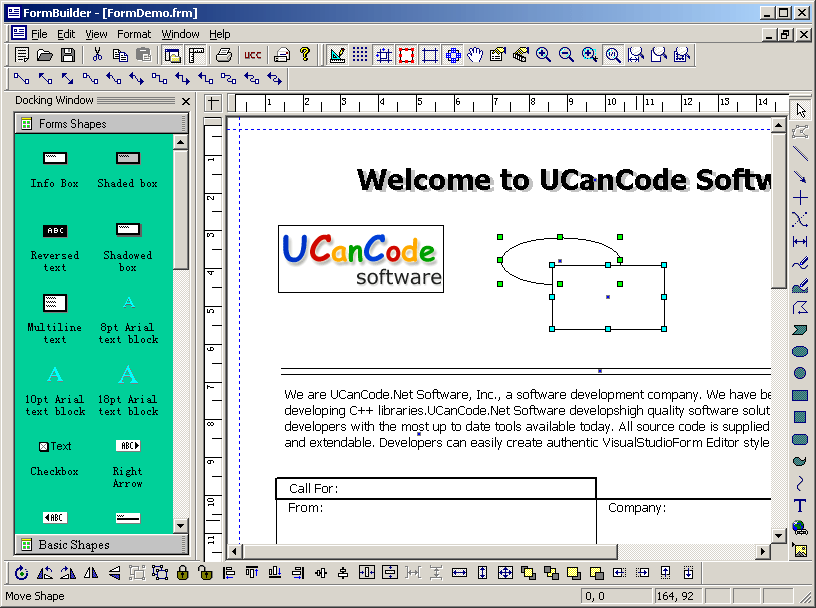Pick the Checkbox shape item
Image resolution: width=816 pixels, height=608 pixels.
55,459
